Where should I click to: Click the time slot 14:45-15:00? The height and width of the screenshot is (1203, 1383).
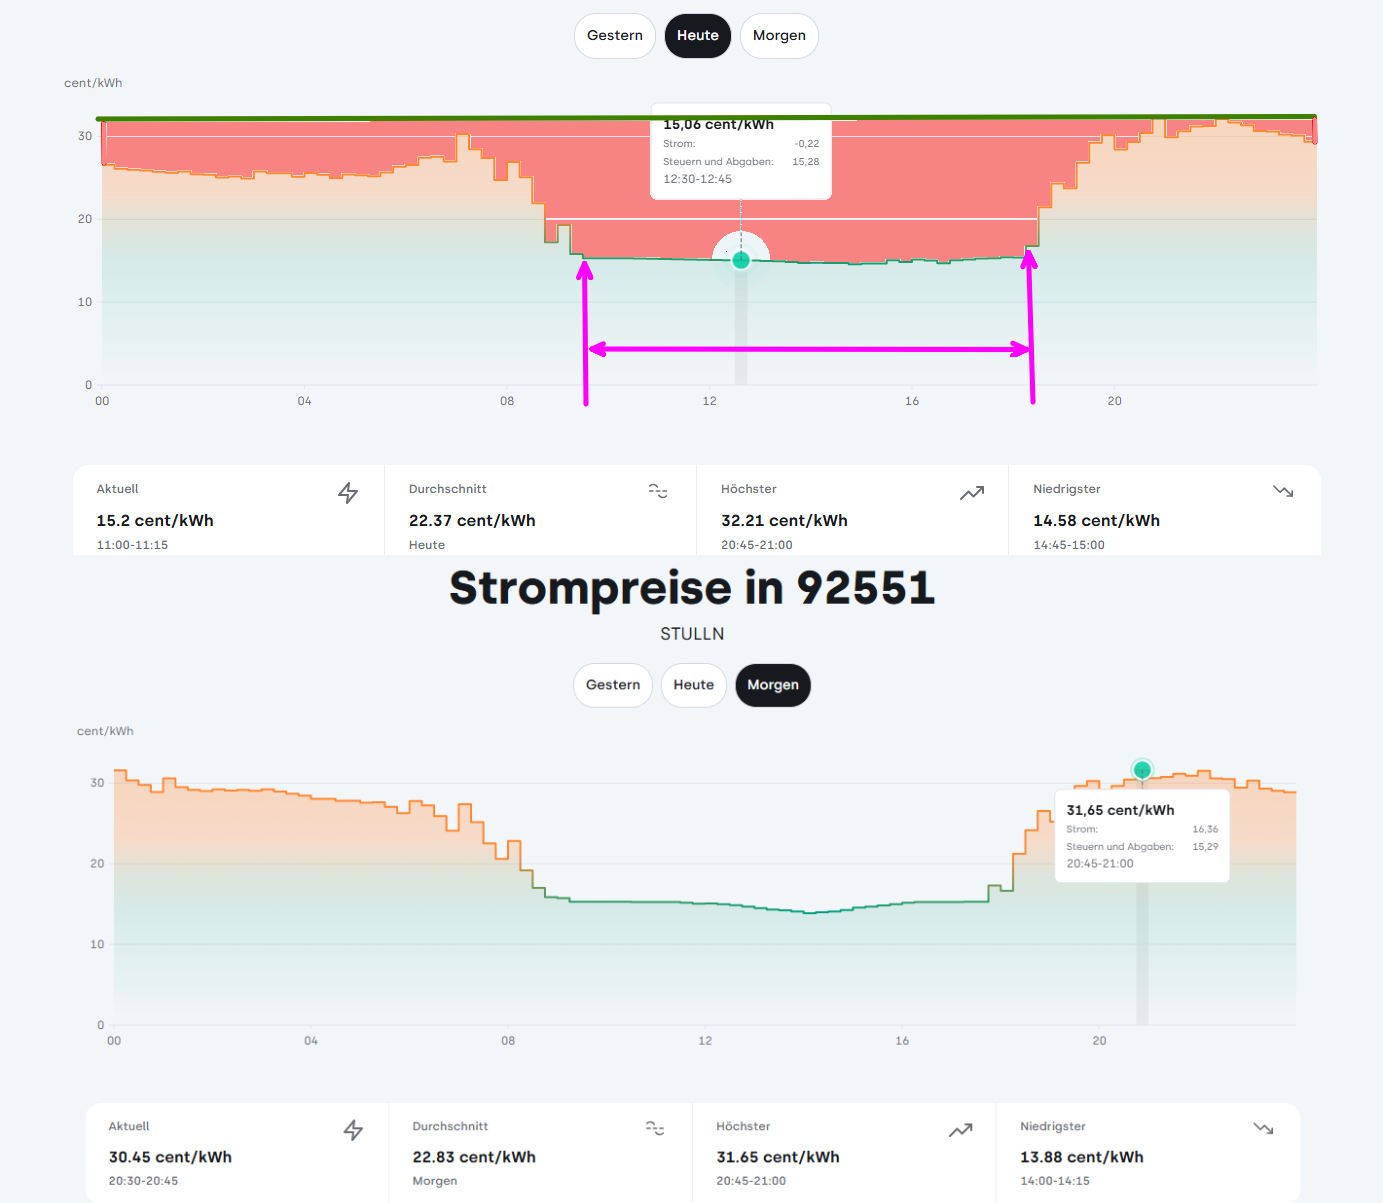(x=1069, y=545)
